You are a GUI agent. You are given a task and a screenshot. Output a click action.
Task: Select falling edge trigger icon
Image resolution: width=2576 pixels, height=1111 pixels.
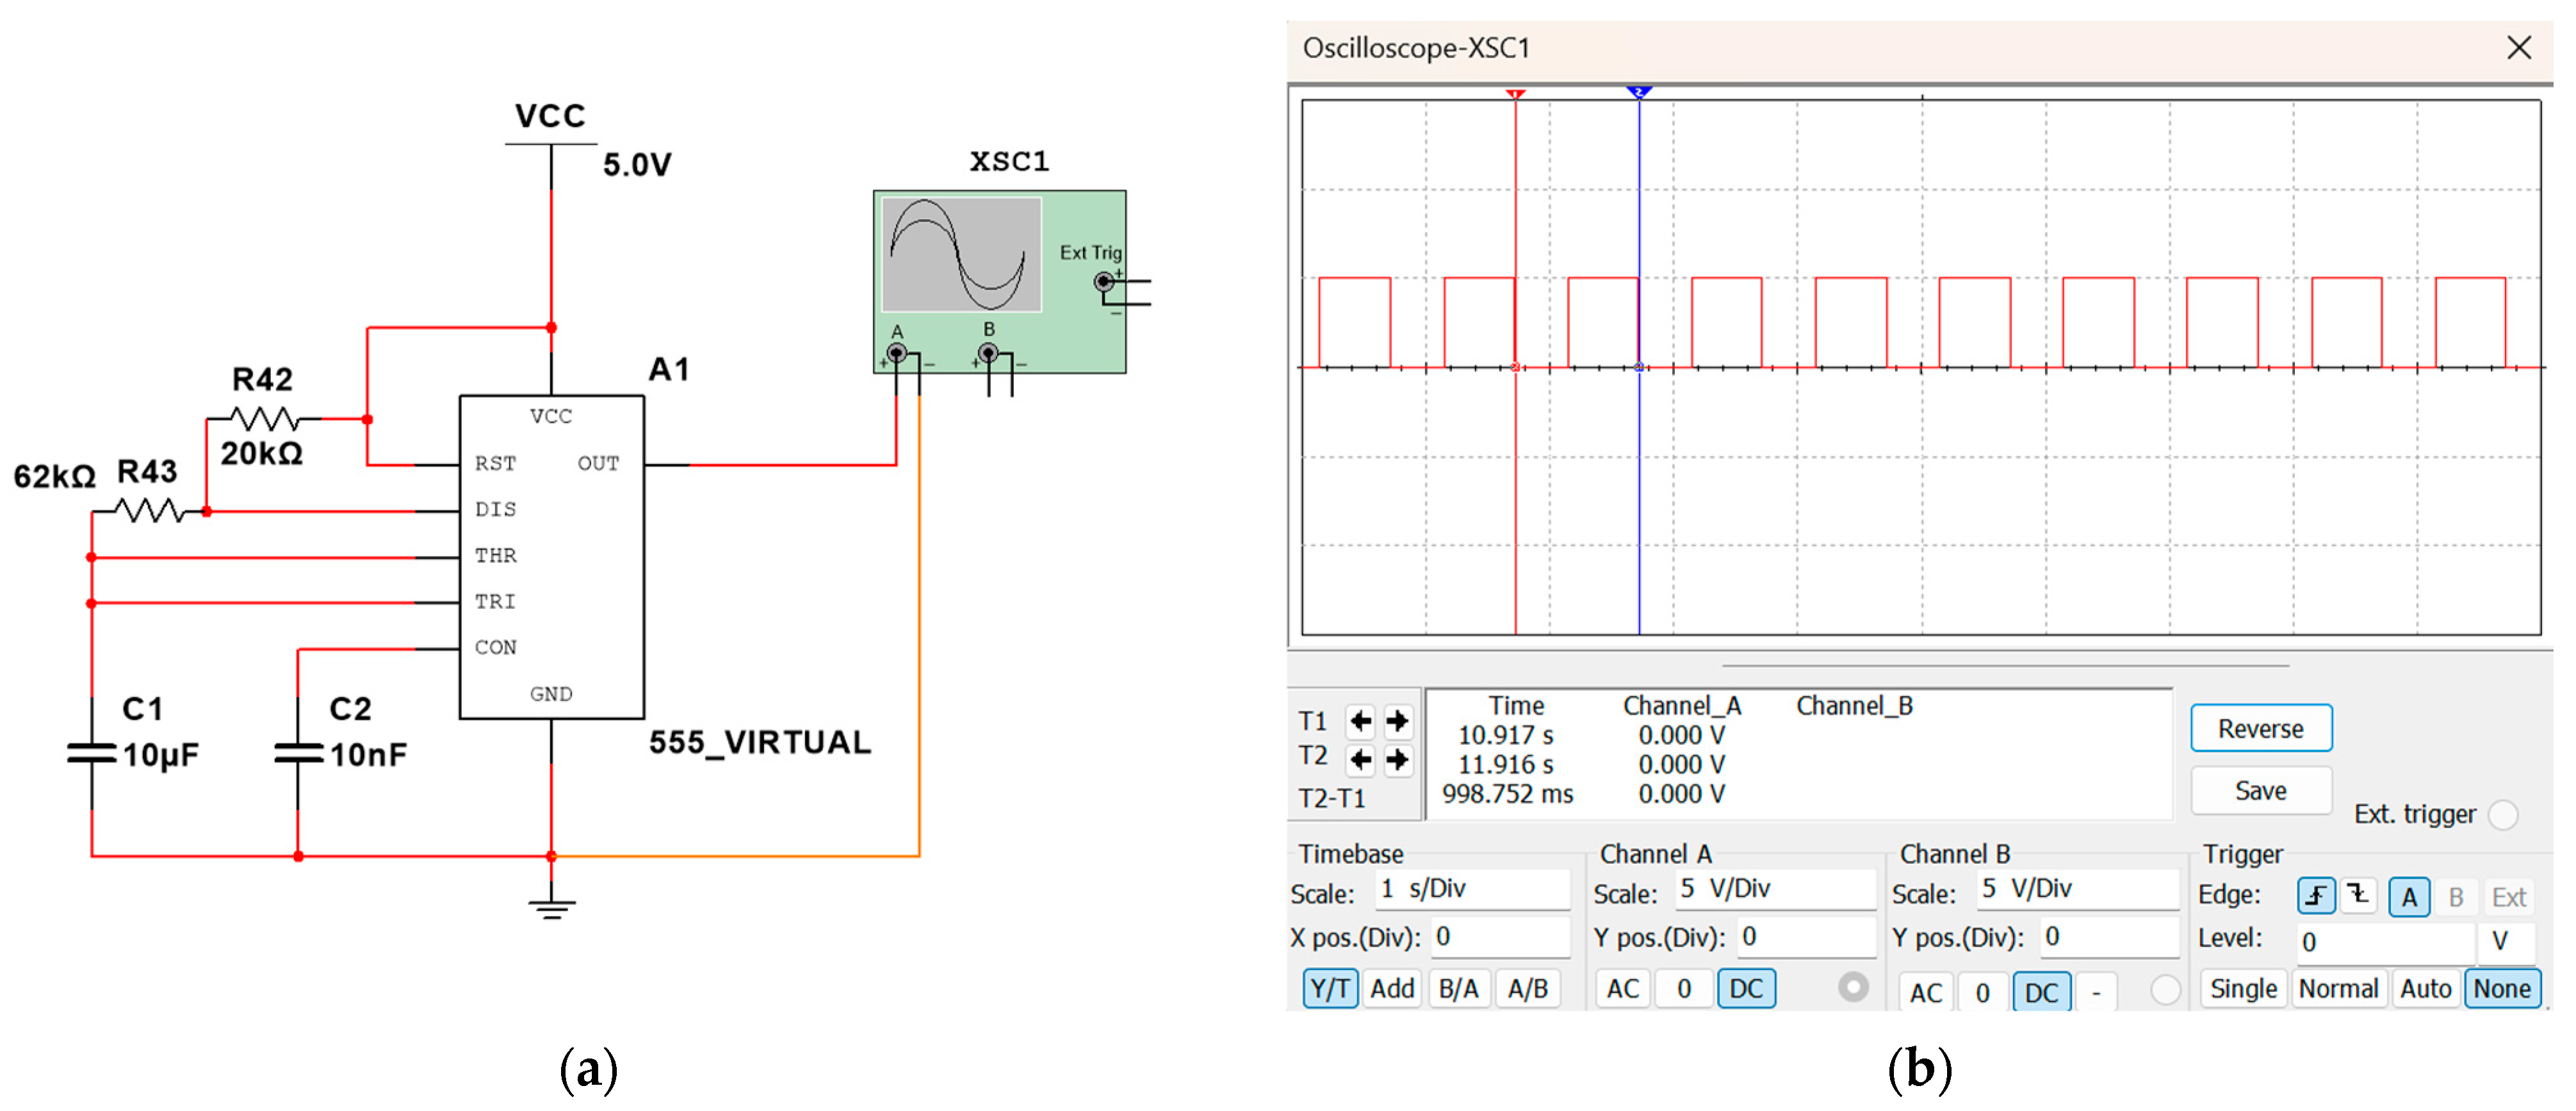click(2358, 896)
